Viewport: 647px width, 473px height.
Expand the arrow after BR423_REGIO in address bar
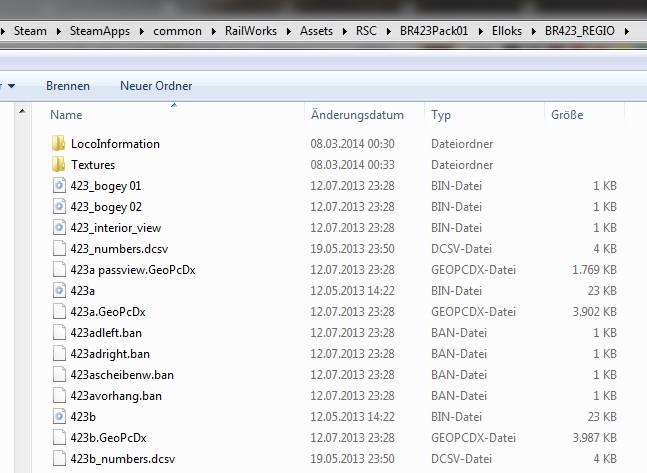click(627, 31)
